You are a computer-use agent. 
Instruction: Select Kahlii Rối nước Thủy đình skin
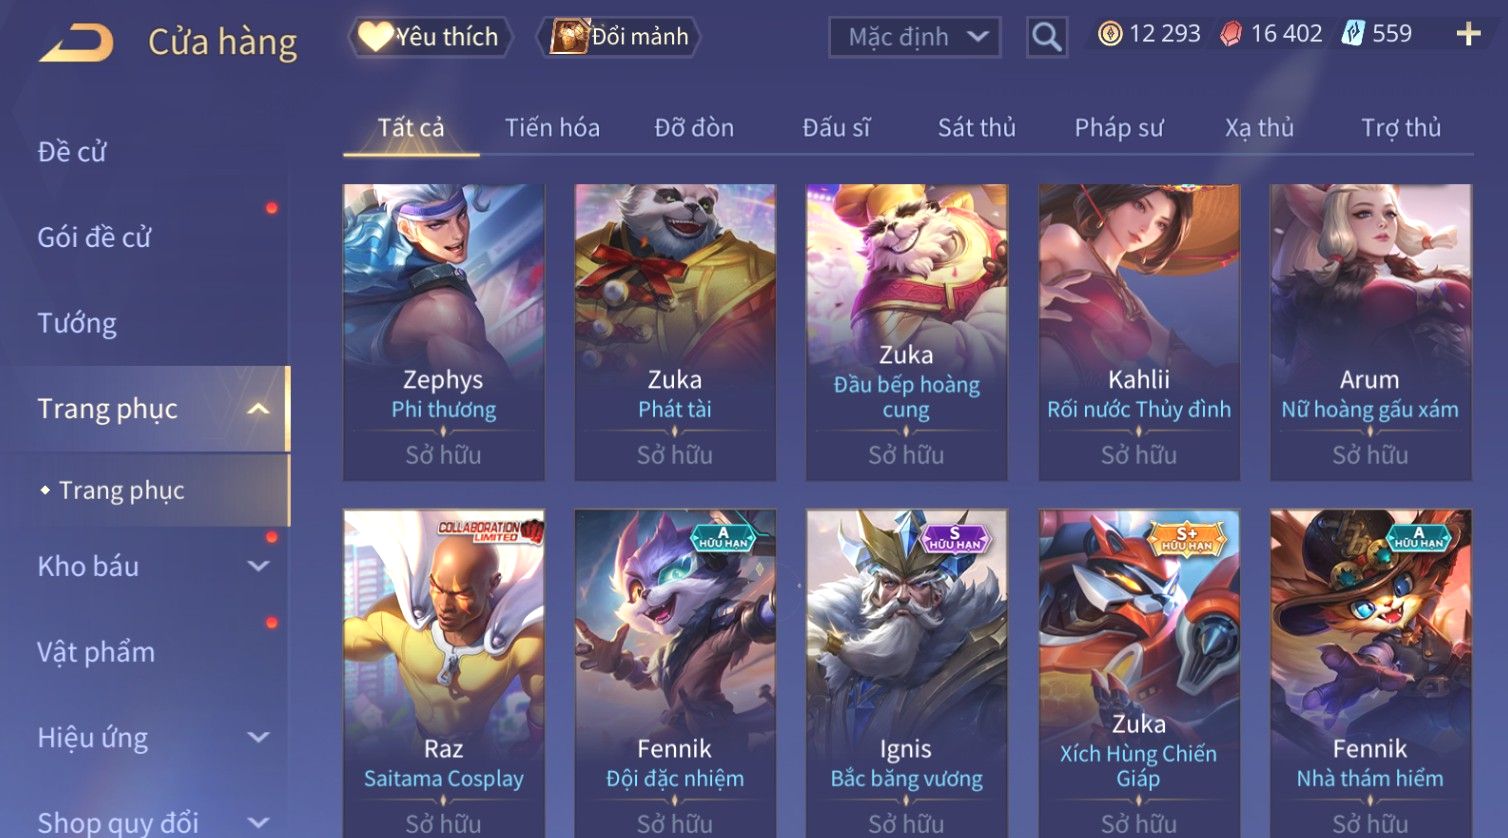coord(1139,332)
